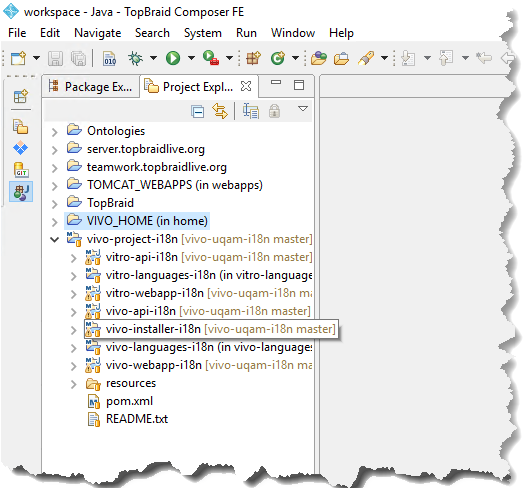Open the Help menu

(x=341, y=33)
